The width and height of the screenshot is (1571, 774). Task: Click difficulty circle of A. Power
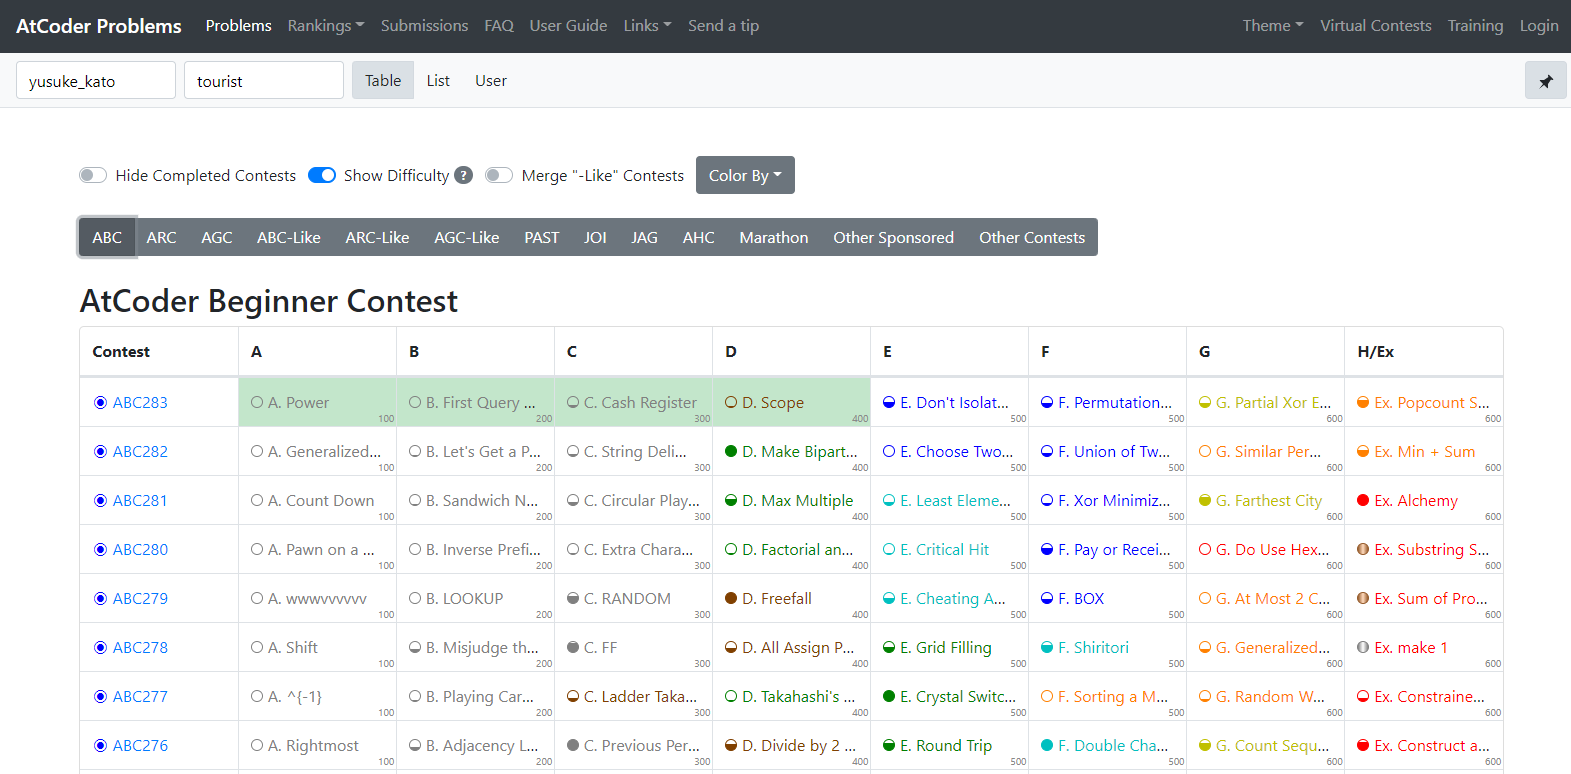(257, 402)
